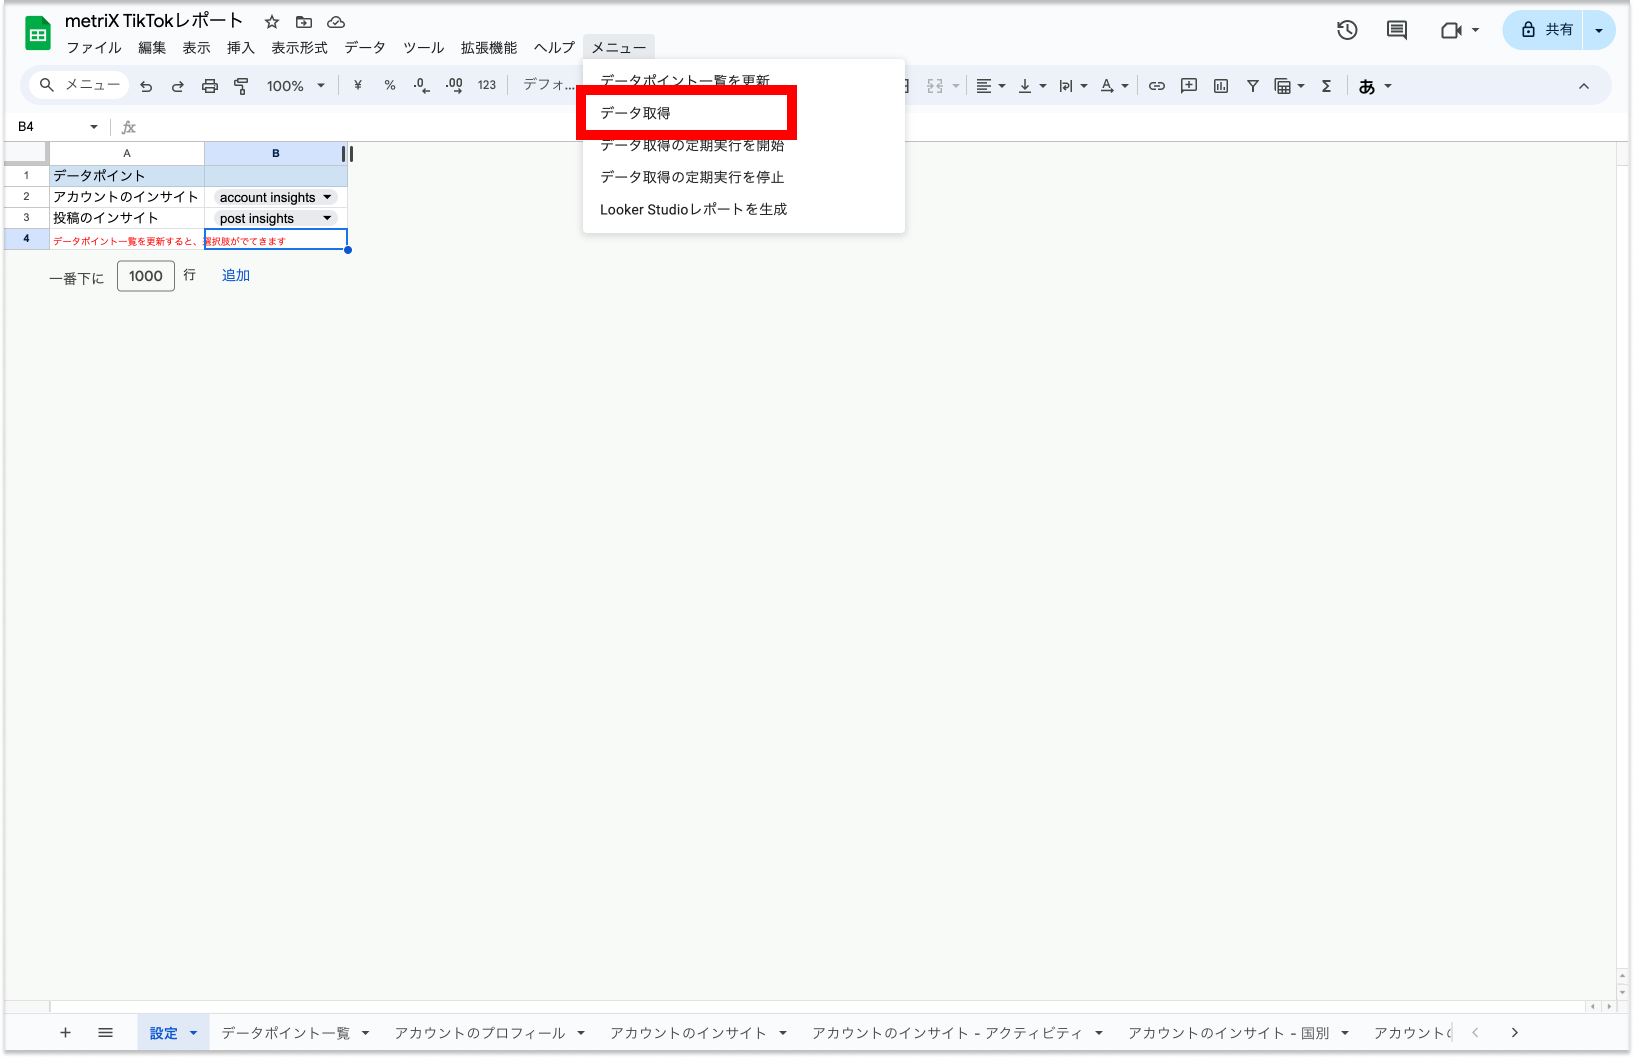Open the font selector dropdown
The height and width of the screenshot is (1058, 1634).
pyautogui.click(x=549, y=86)
